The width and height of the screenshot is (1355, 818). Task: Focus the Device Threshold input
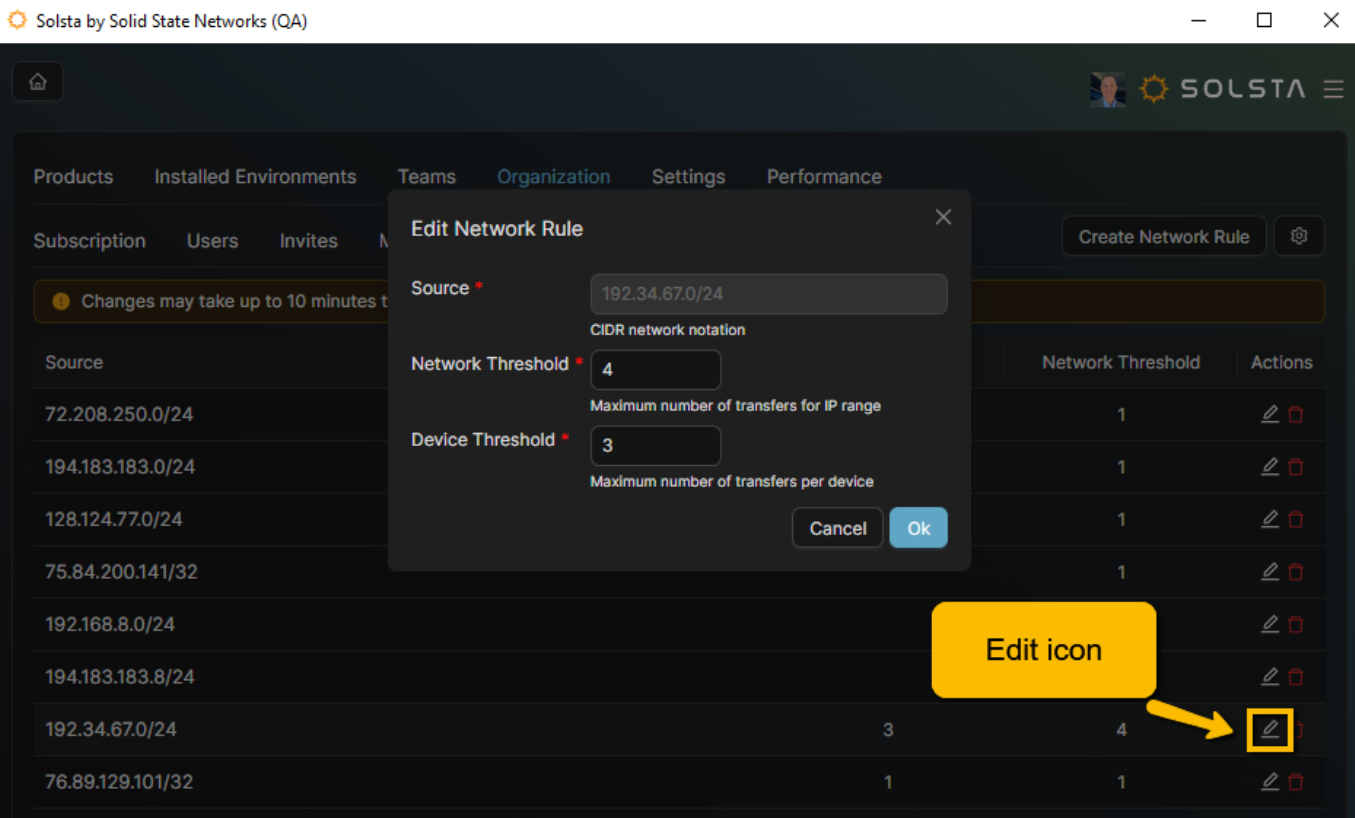656,446
